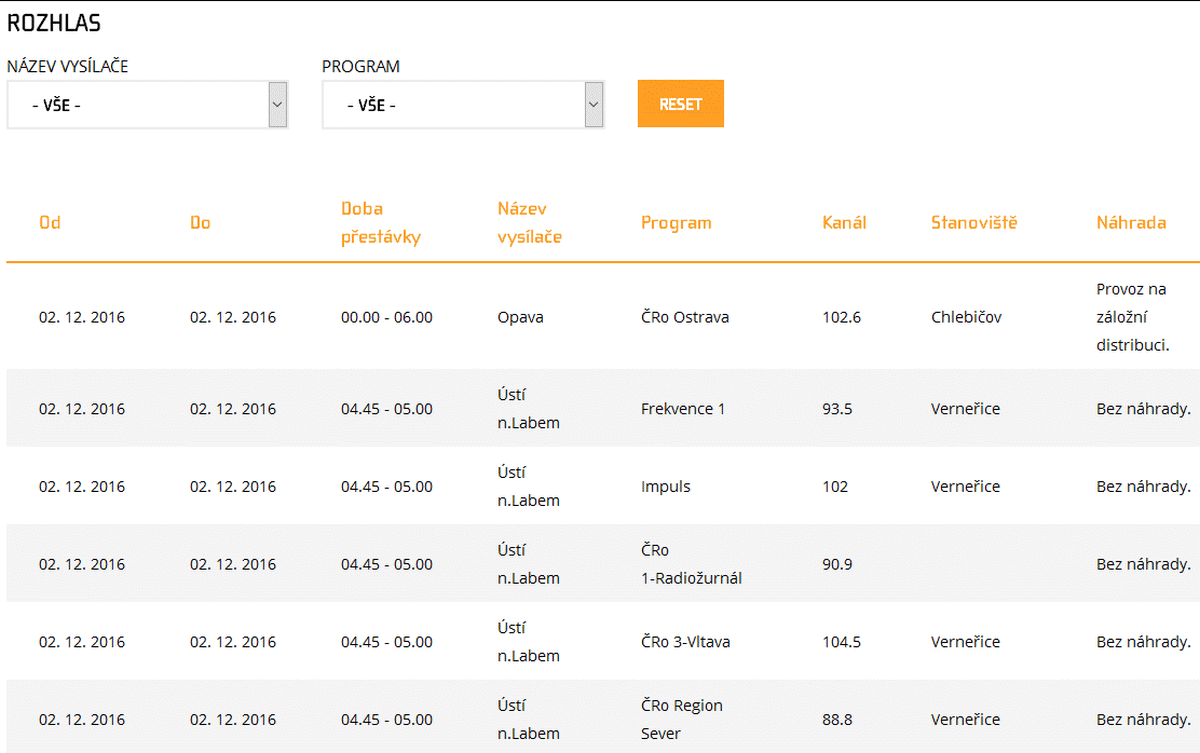Expand the Program filter dropdown
The image size is (1200, 753).
click(463, 105)
